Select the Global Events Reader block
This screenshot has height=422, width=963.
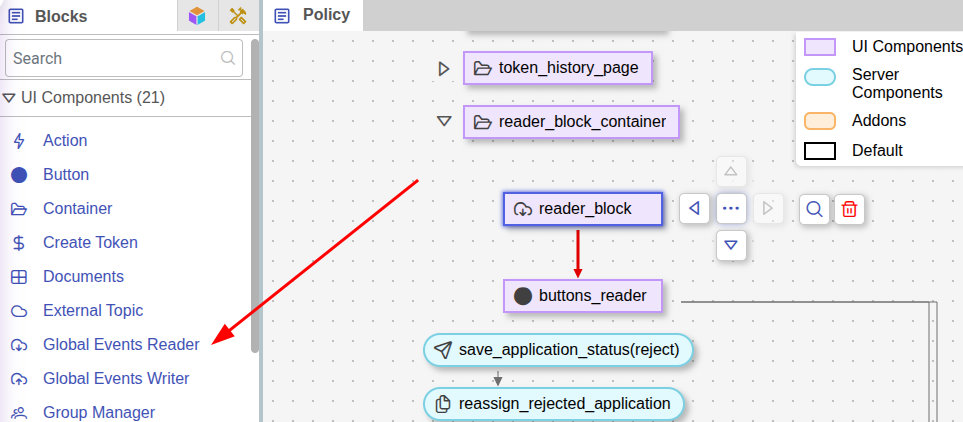click(121, 344)
